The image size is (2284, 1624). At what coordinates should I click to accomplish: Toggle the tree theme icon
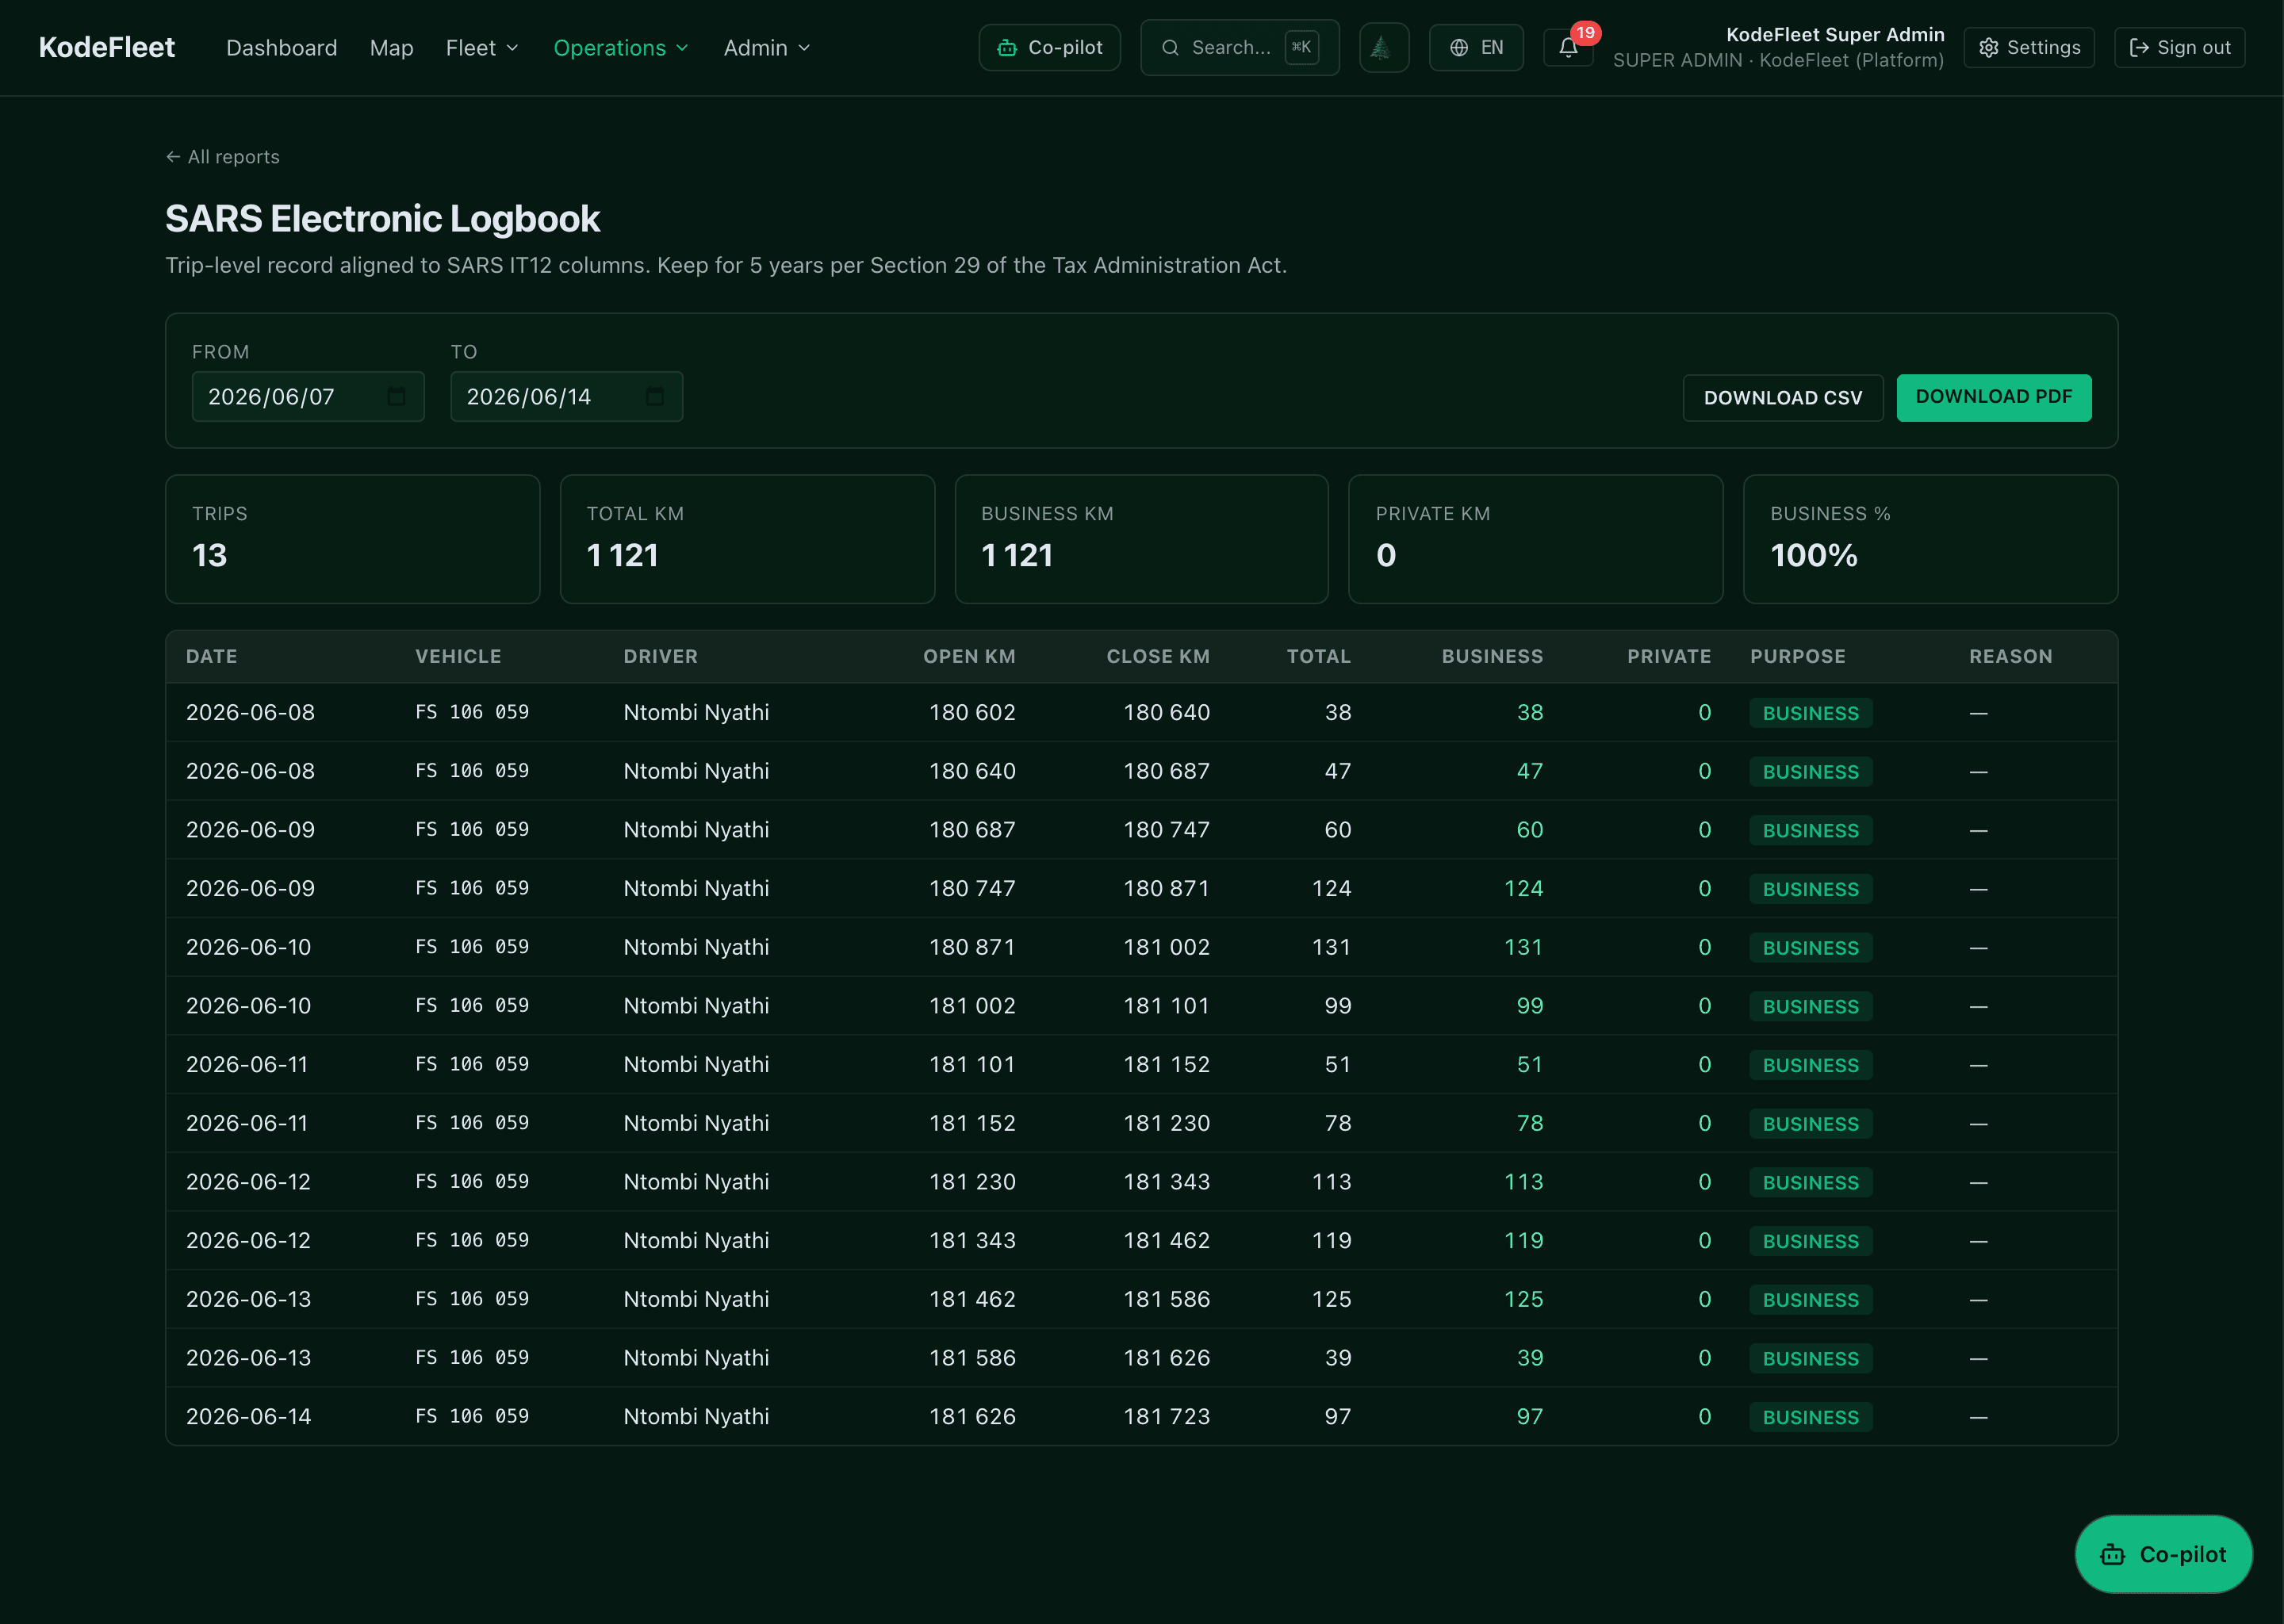point(1383,47)
